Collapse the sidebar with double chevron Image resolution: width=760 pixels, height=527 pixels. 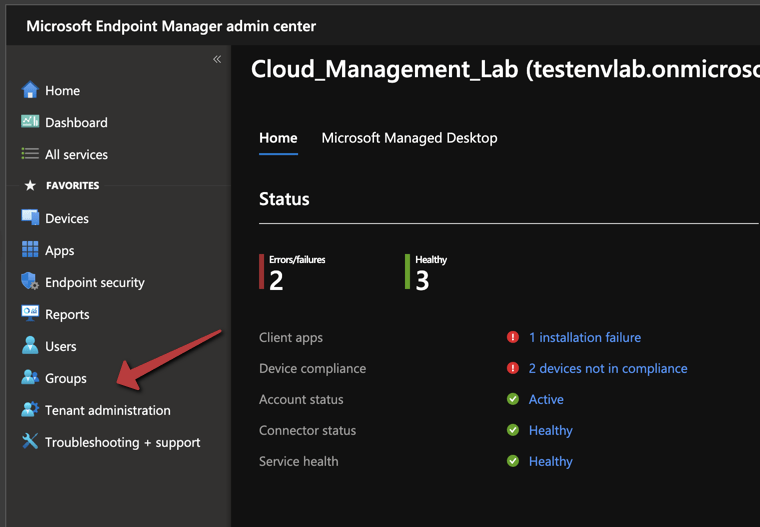pos(217,59)
